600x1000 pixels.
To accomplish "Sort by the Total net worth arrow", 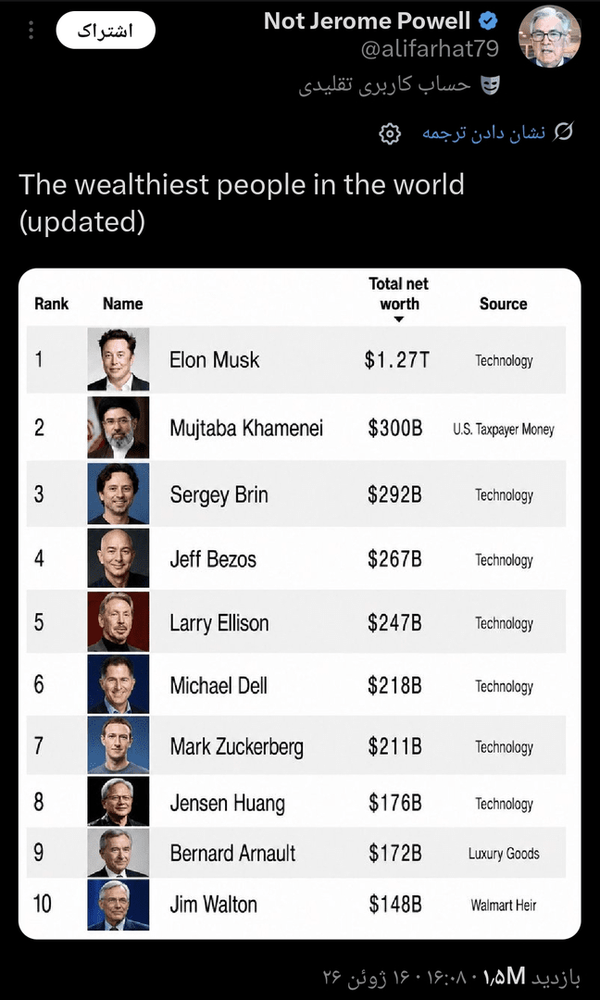I will pos(399,320).
